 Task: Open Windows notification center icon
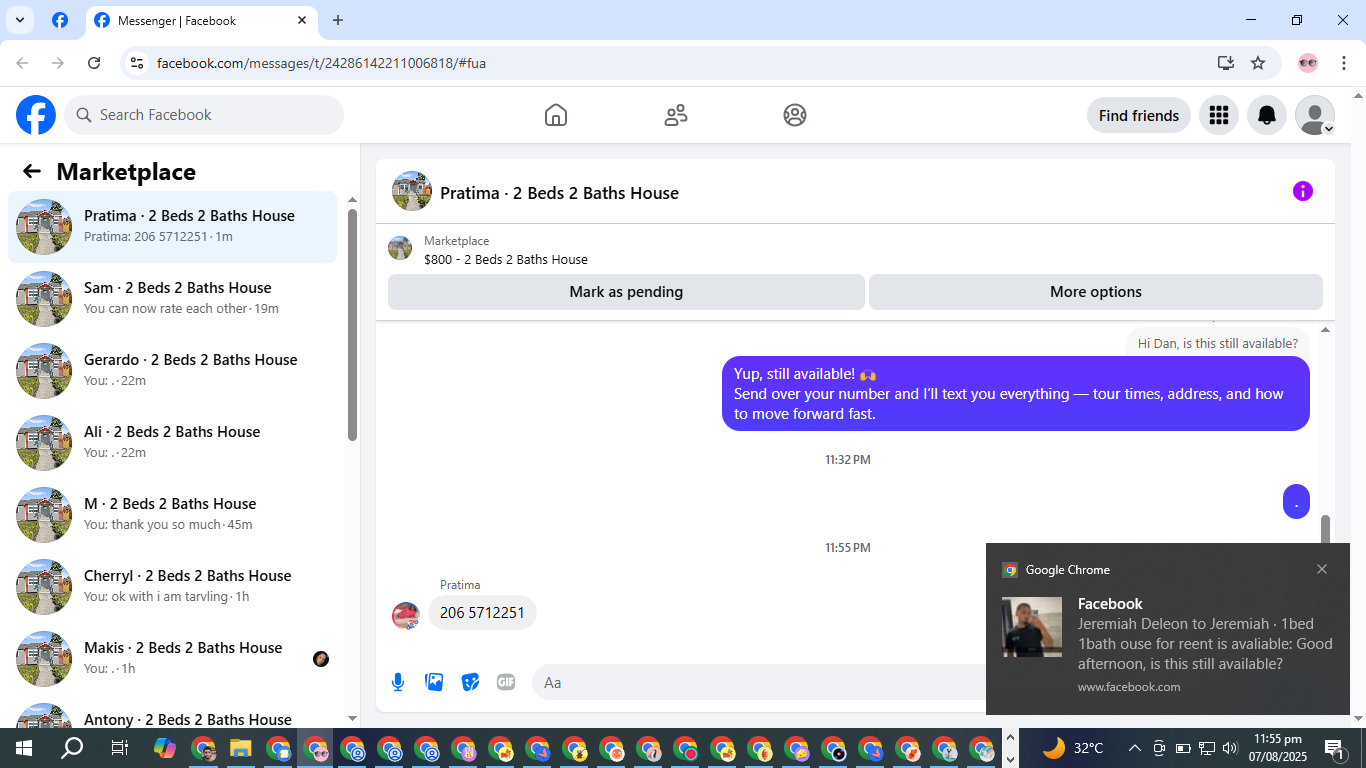(1335, 748)
